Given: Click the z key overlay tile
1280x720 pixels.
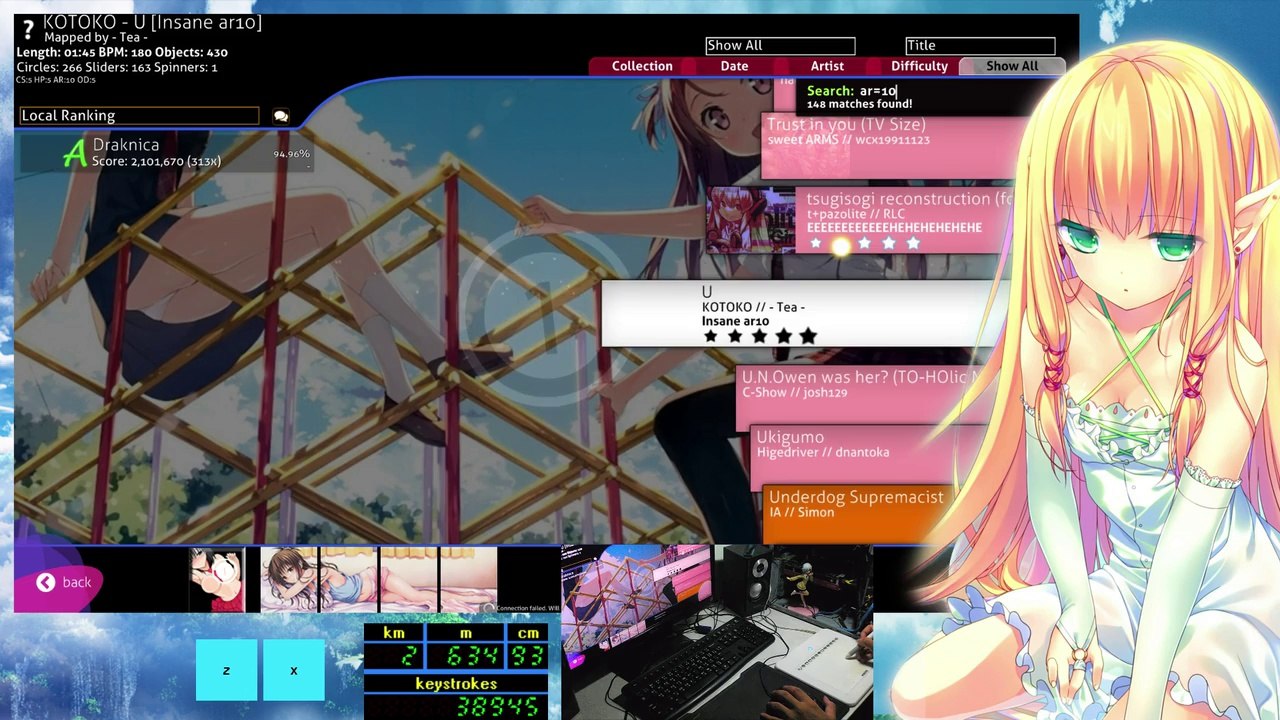Looking at the screenshot, I should pyautogui.click(x=226, y=670).
